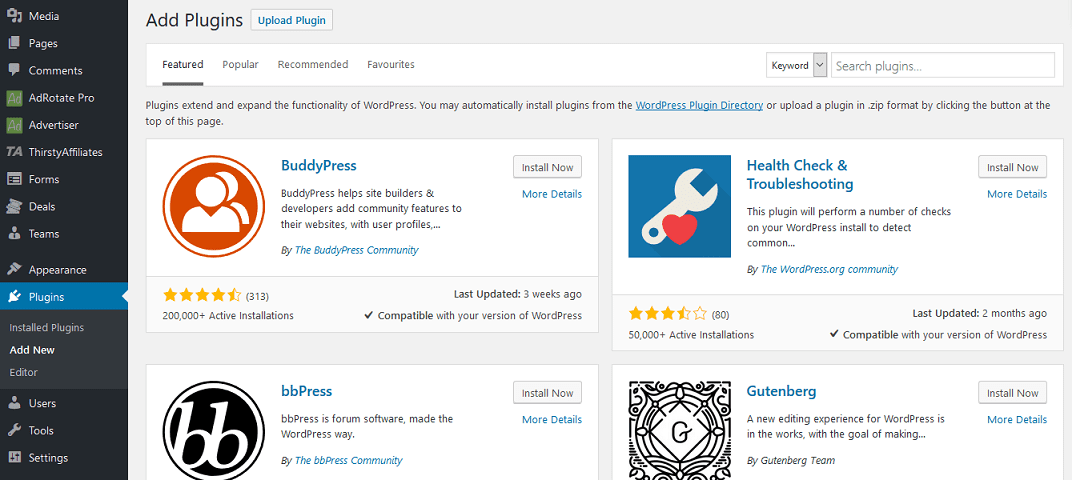Open Installed Plugins in the submenu
The height and width of the screenshot is (480, 1072).
(47, 328)
